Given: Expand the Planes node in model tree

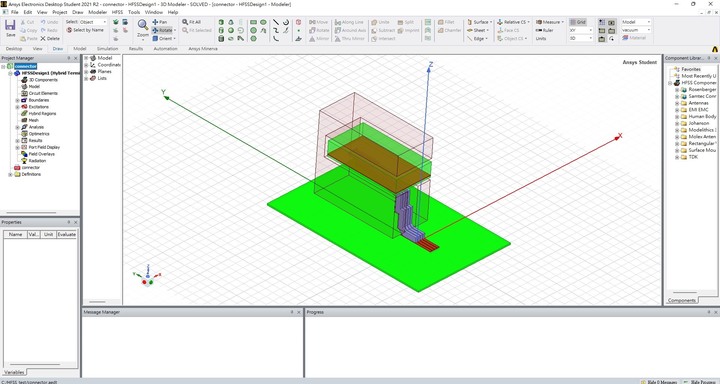Looking at the screenshot, I should coord(86,72).
